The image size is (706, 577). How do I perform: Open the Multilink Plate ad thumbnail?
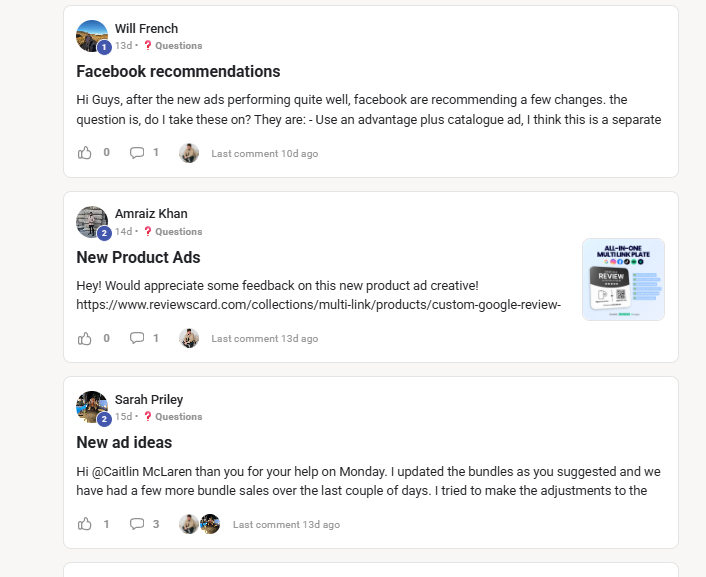point(623,279)
